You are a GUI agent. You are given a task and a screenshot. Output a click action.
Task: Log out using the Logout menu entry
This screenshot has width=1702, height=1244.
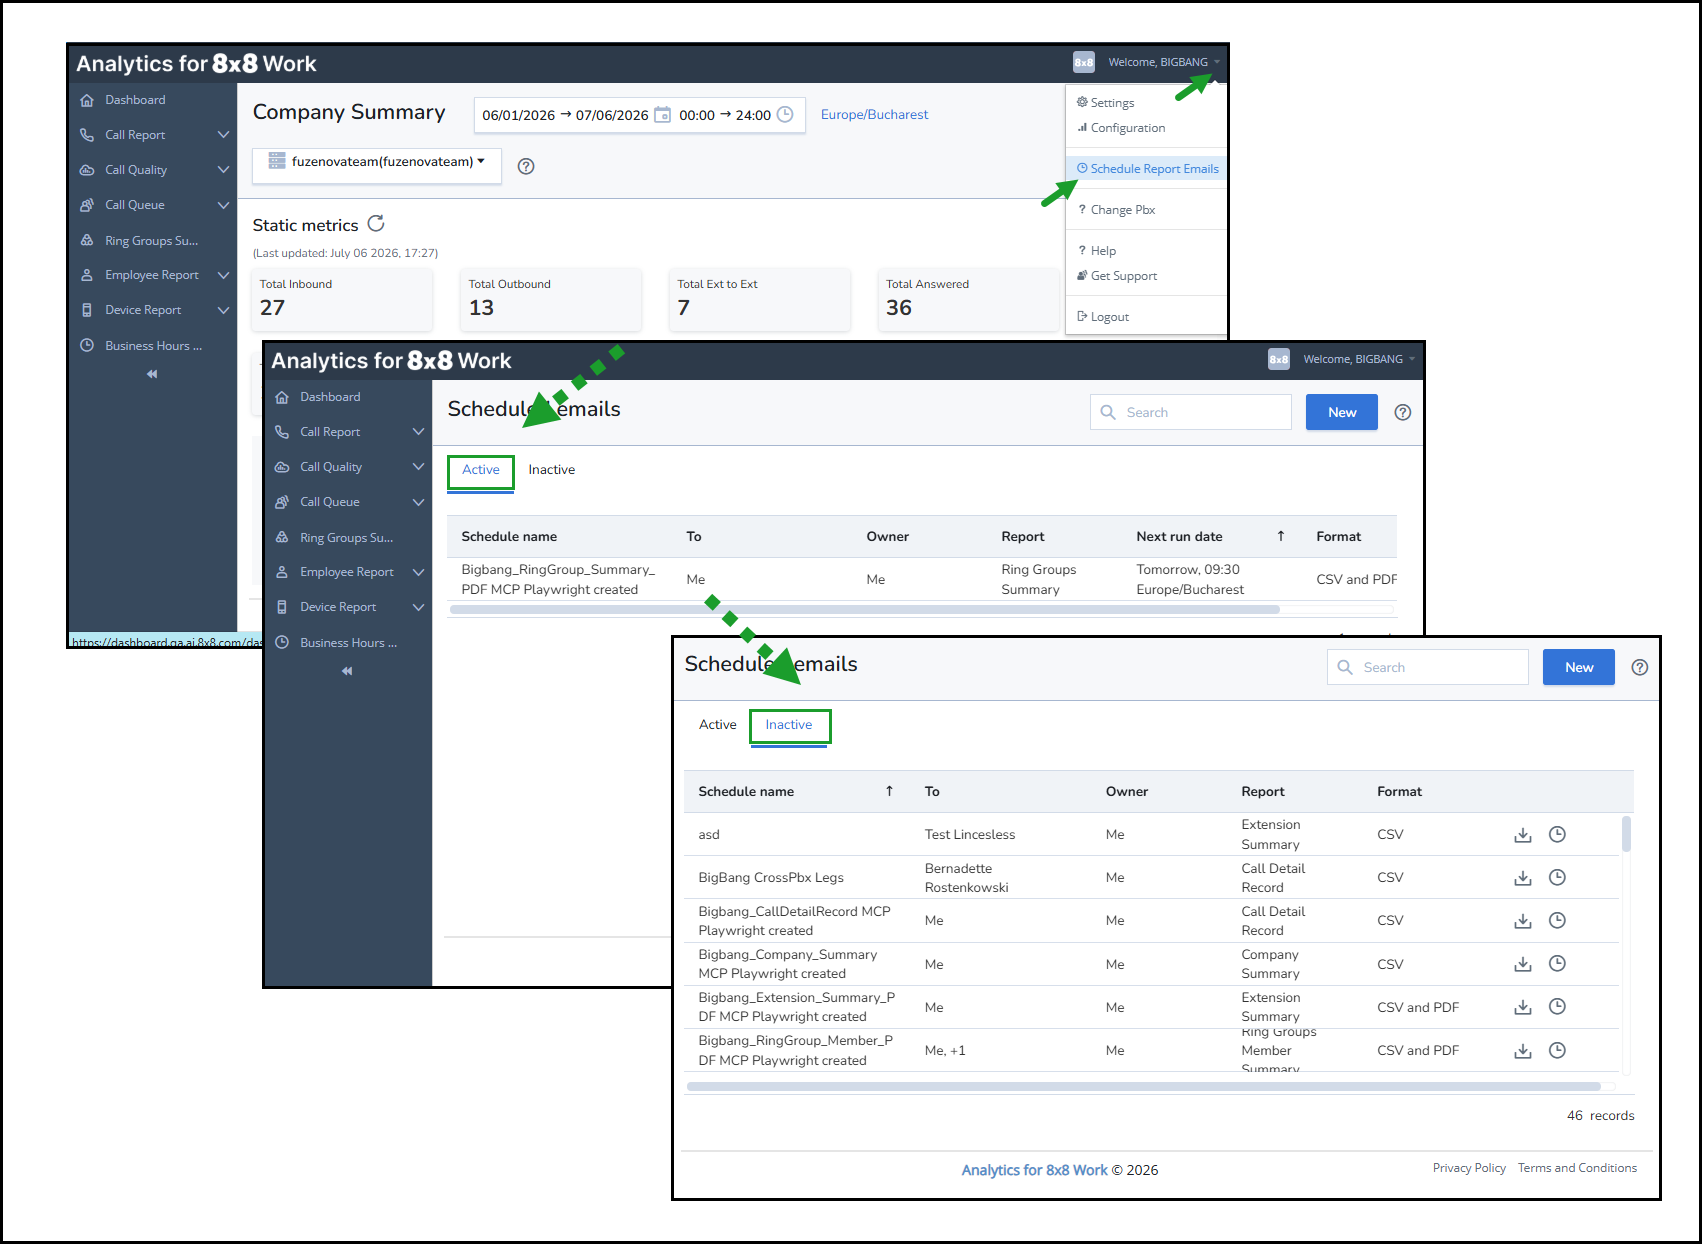click(x=1103, y=317)
